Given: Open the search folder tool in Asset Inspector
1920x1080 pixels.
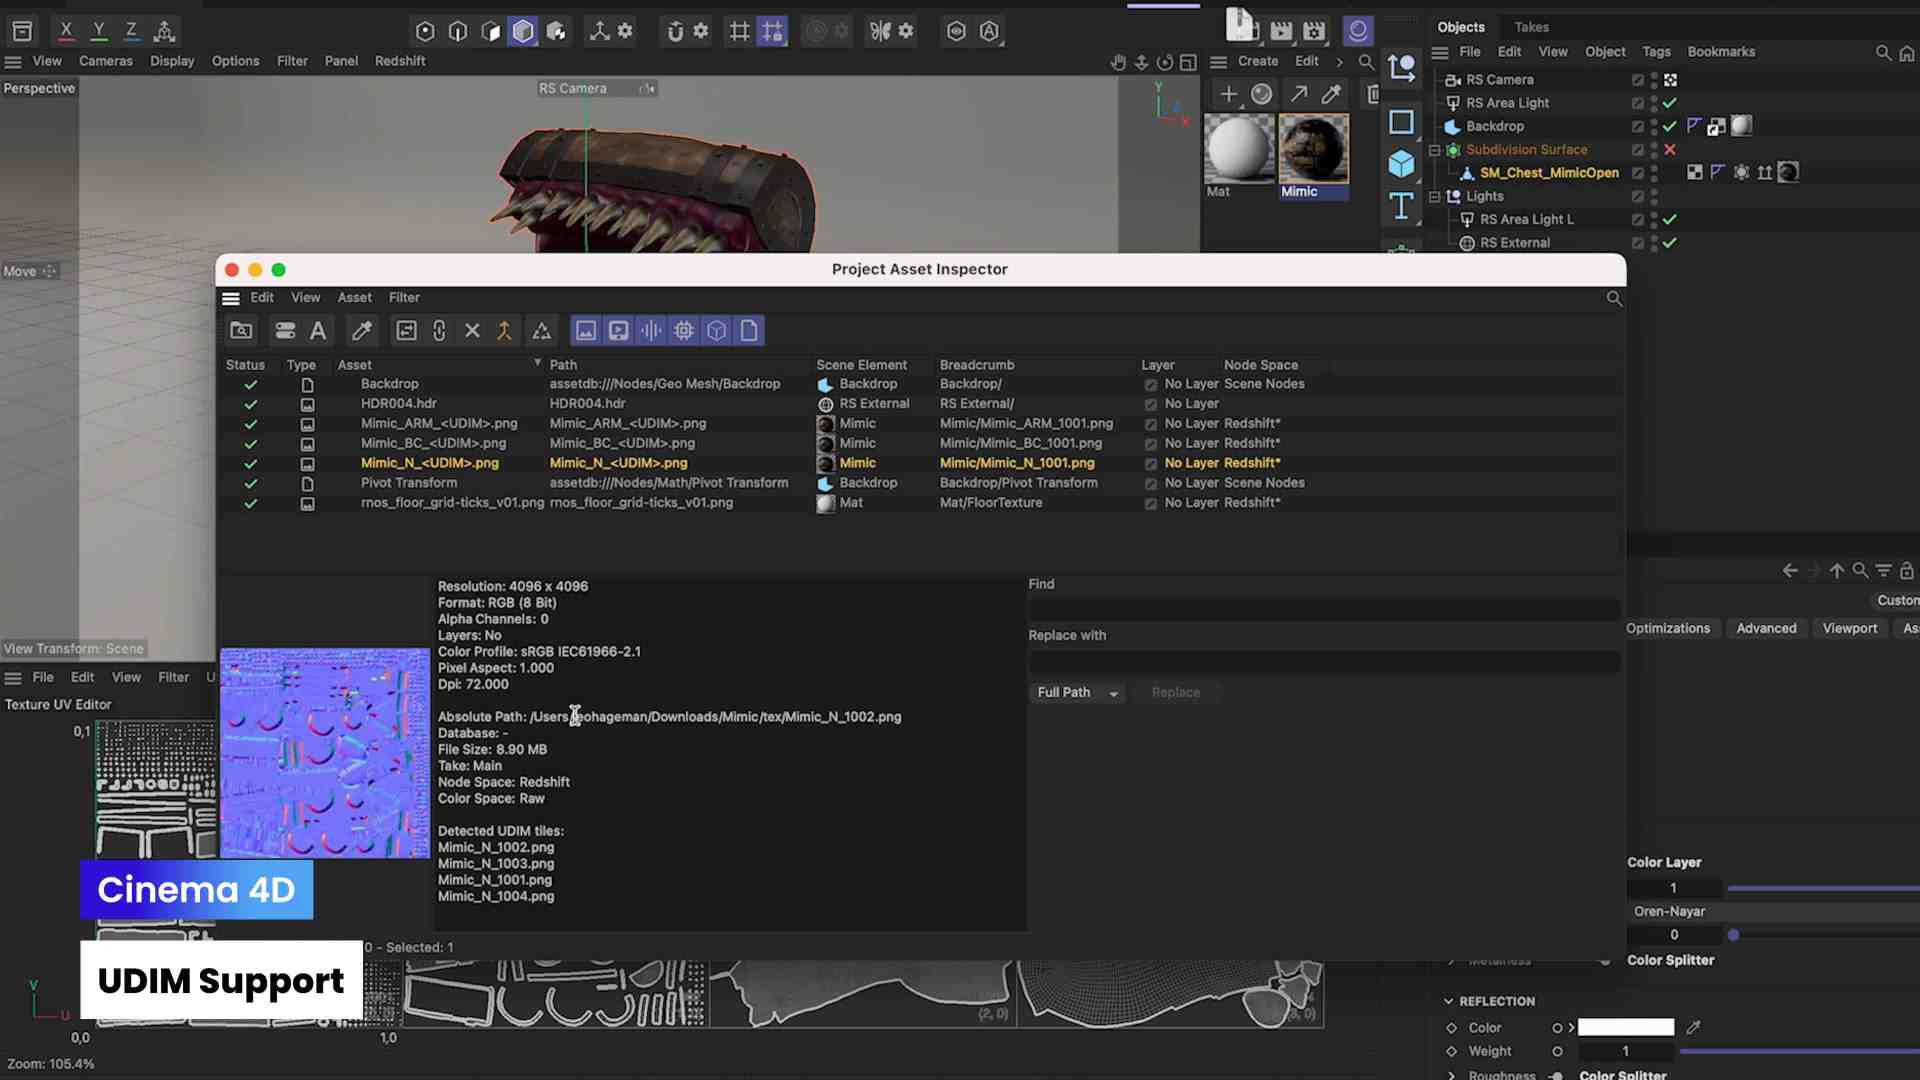Looking at the screenshot, I should click(241, 330).
